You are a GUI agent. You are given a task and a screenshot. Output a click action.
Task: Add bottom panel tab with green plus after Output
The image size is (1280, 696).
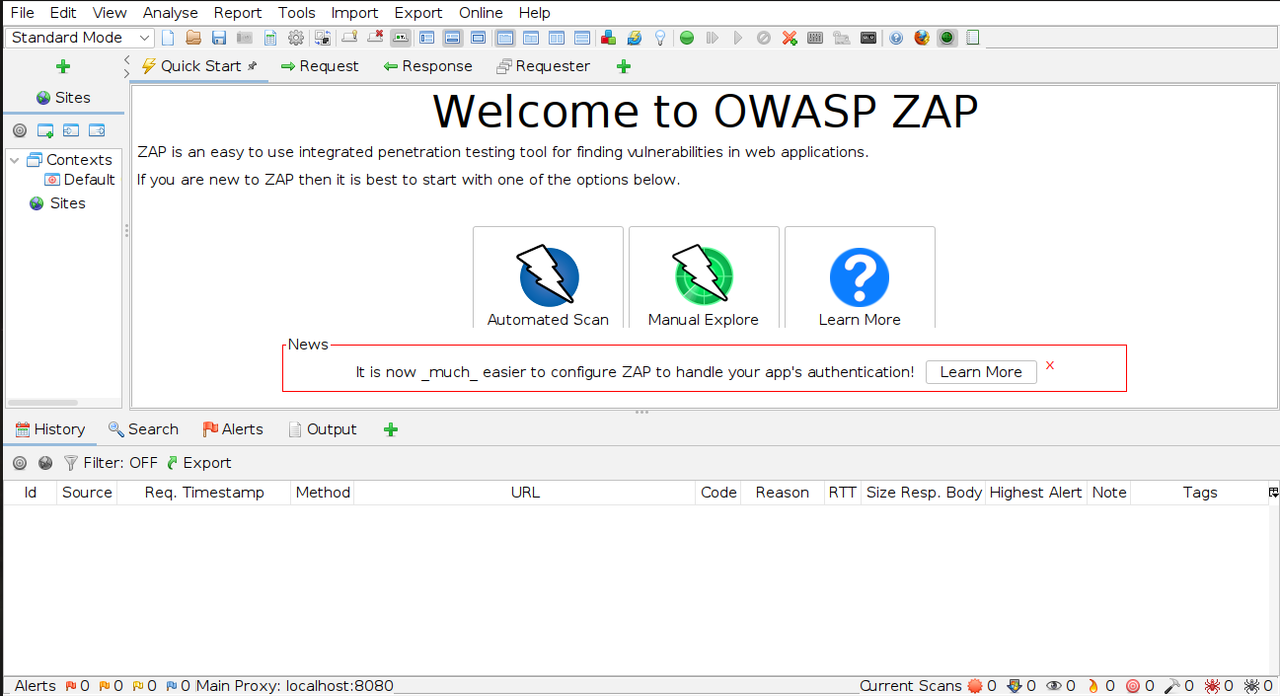391,430
